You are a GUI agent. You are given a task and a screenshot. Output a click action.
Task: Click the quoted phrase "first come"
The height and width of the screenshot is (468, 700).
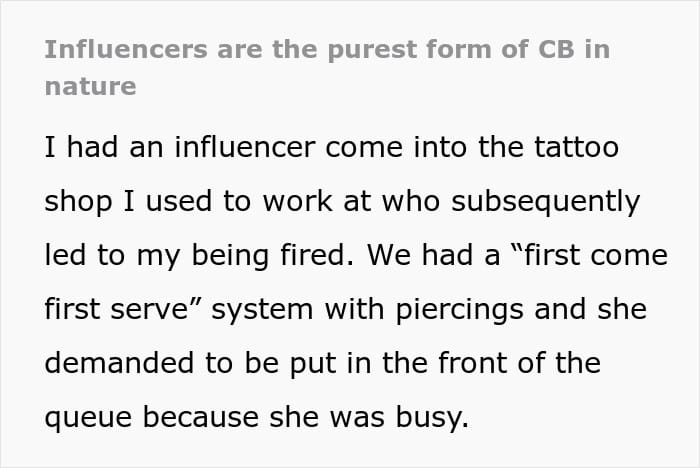[x=578, y=254]
